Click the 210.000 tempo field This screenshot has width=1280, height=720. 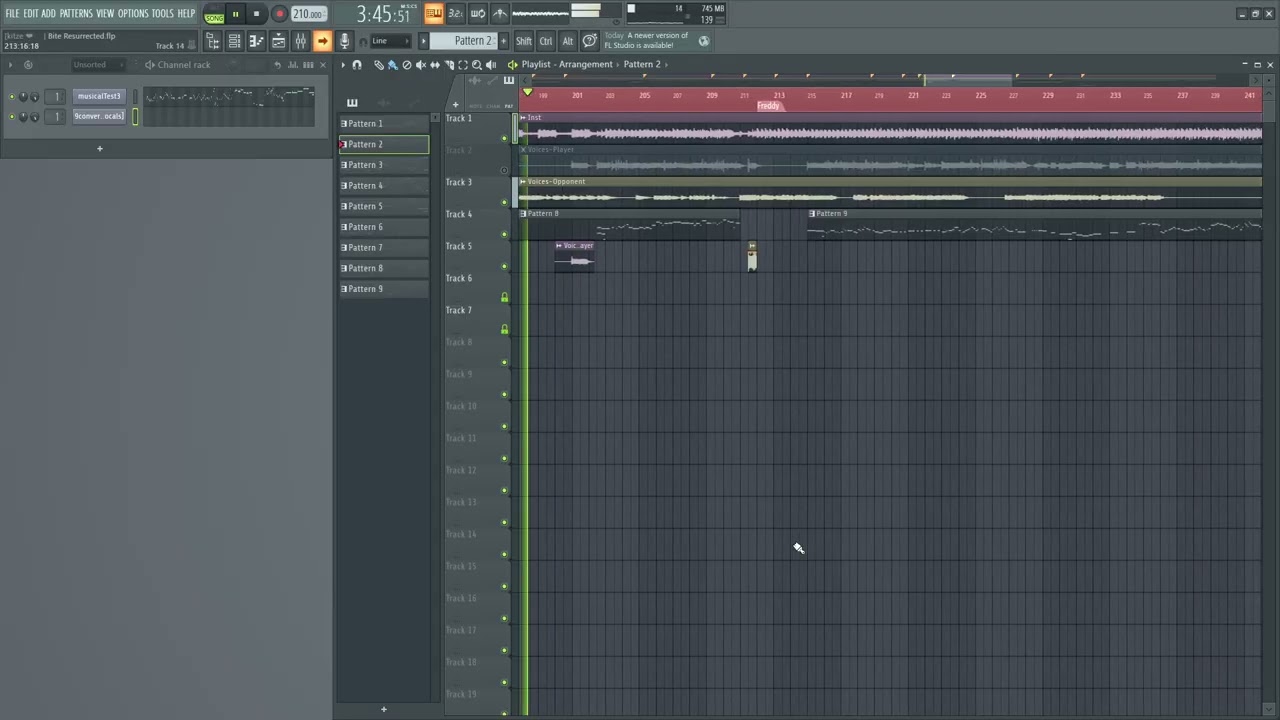click(x=309, y=14)
